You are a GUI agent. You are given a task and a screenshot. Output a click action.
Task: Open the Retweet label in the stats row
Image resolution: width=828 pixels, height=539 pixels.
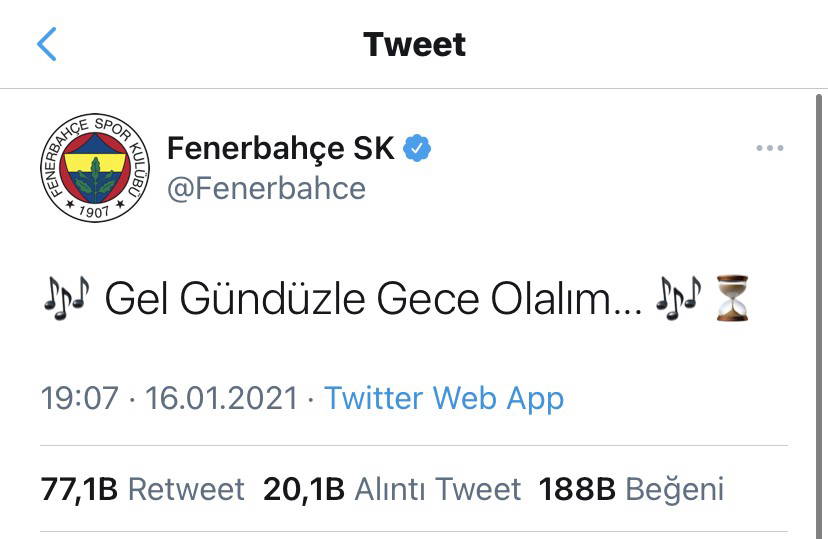point(186,489)
